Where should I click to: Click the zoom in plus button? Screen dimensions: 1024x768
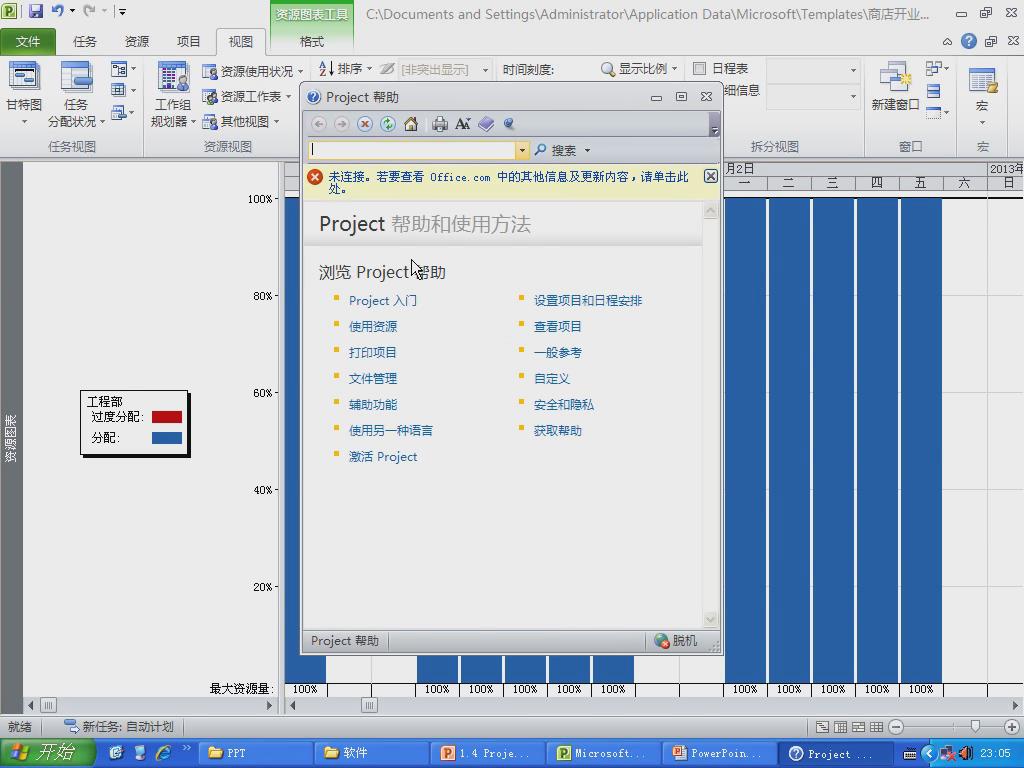tap(1012, 727)
